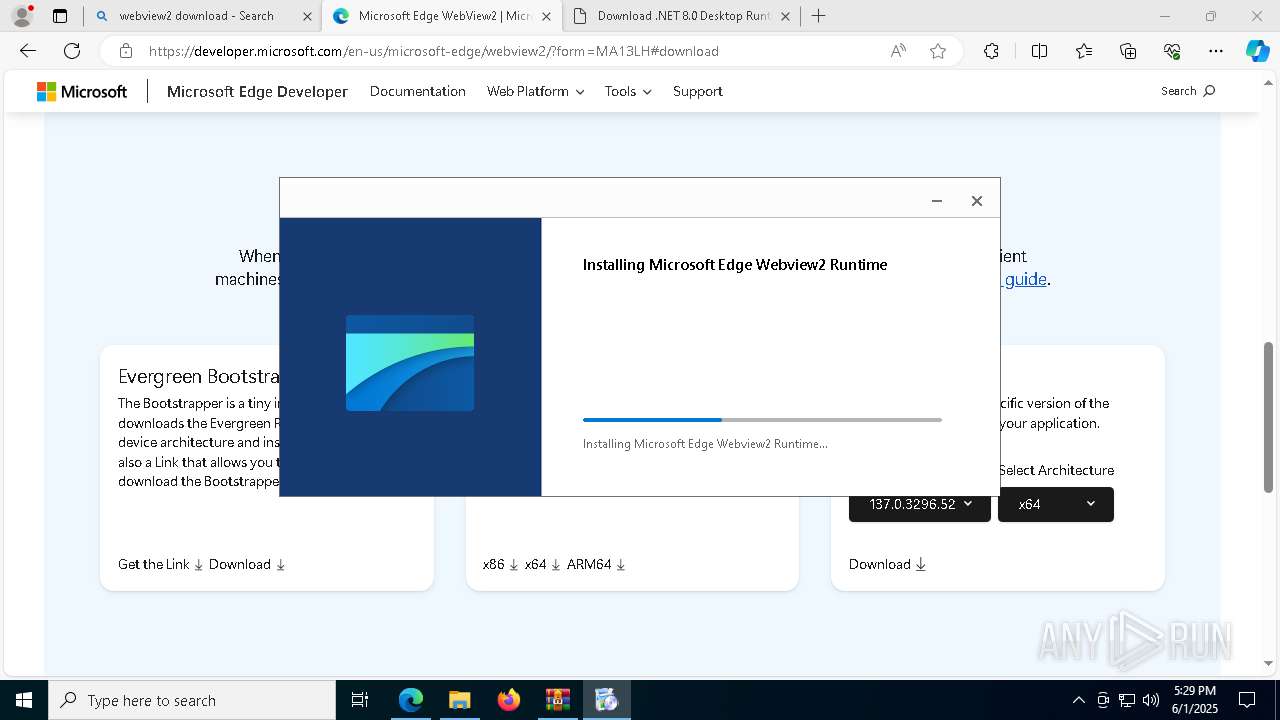Click the Search magnifier on Microsoft header
This screenshot has width=1280, height=720.
pos(1209,91)
